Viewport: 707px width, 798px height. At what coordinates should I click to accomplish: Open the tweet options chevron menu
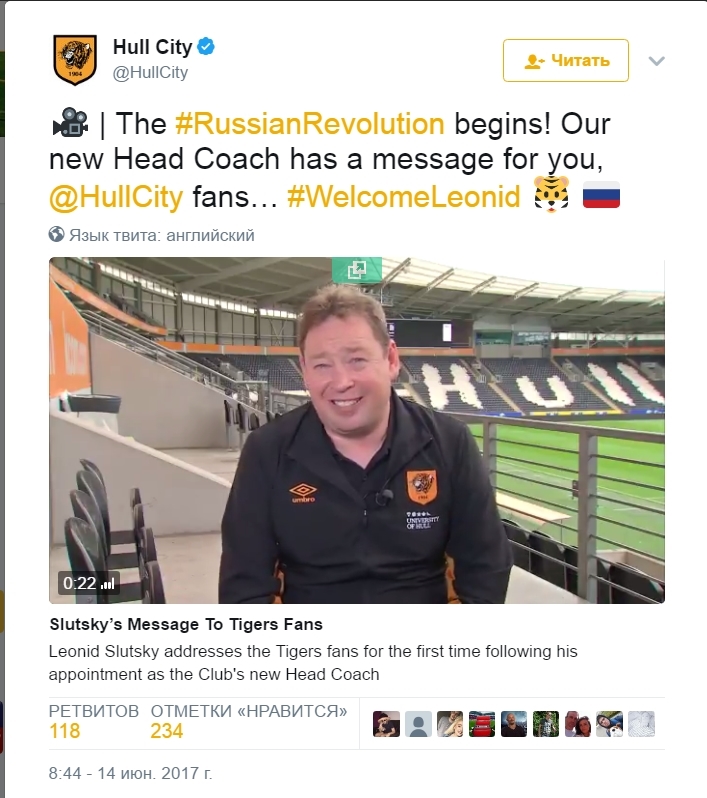pyautogui.click(x=657, y=61)
